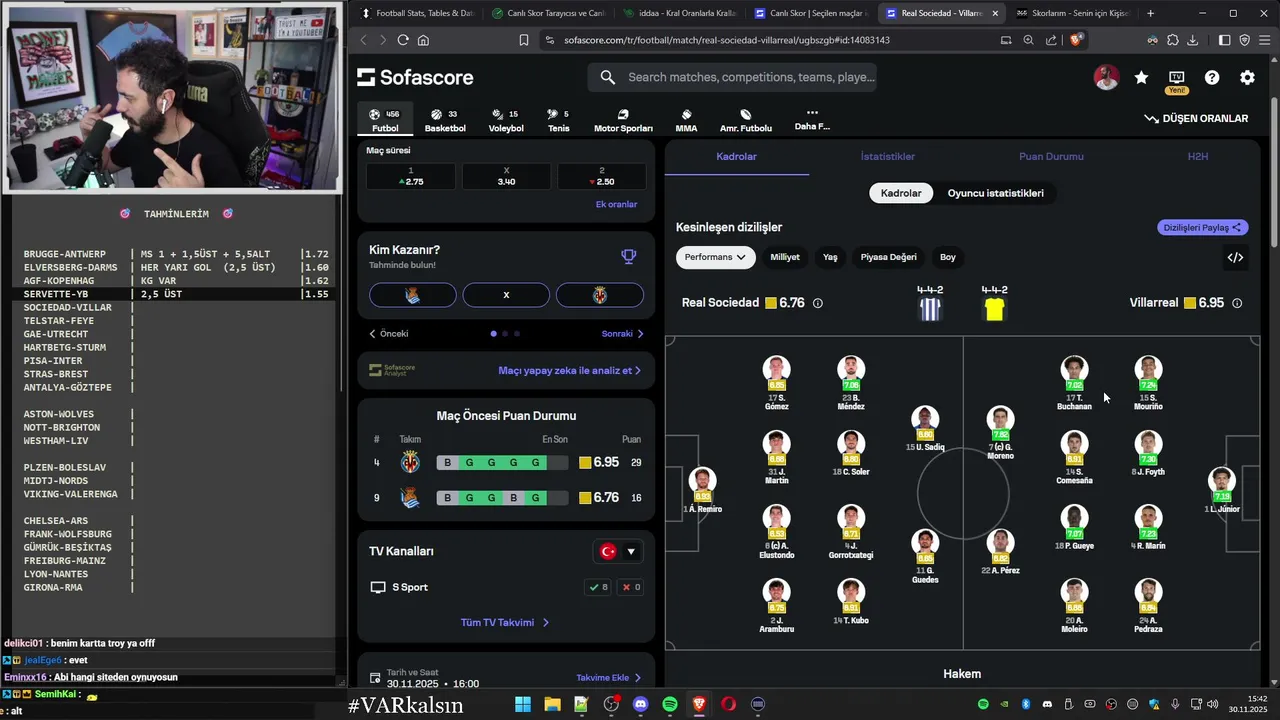Open the favorites star icon in Sofascore header
Viewport: 1280px width, 720px height.
click(1141, 78)
